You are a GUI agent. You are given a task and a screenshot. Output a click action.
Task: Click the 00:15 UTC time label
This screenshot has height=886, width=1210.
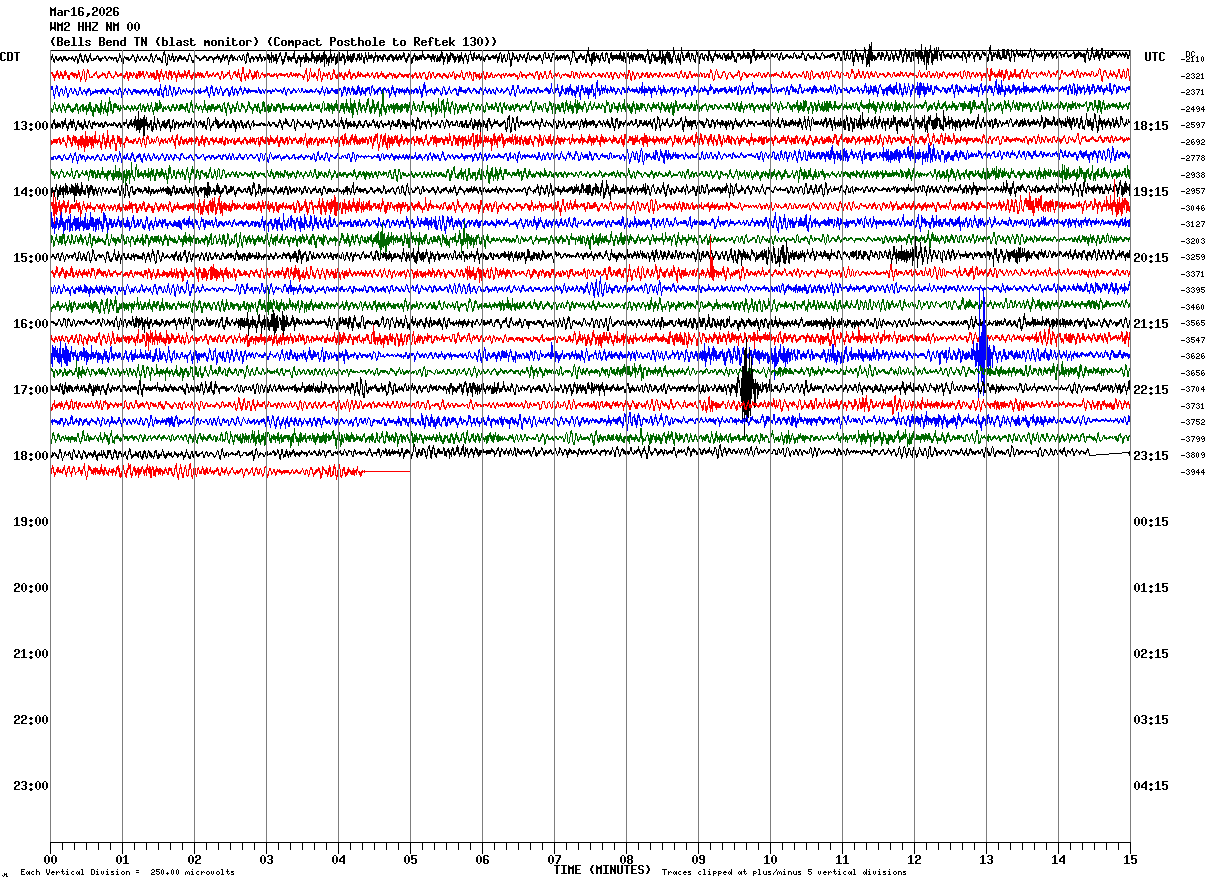[1151, 522]
